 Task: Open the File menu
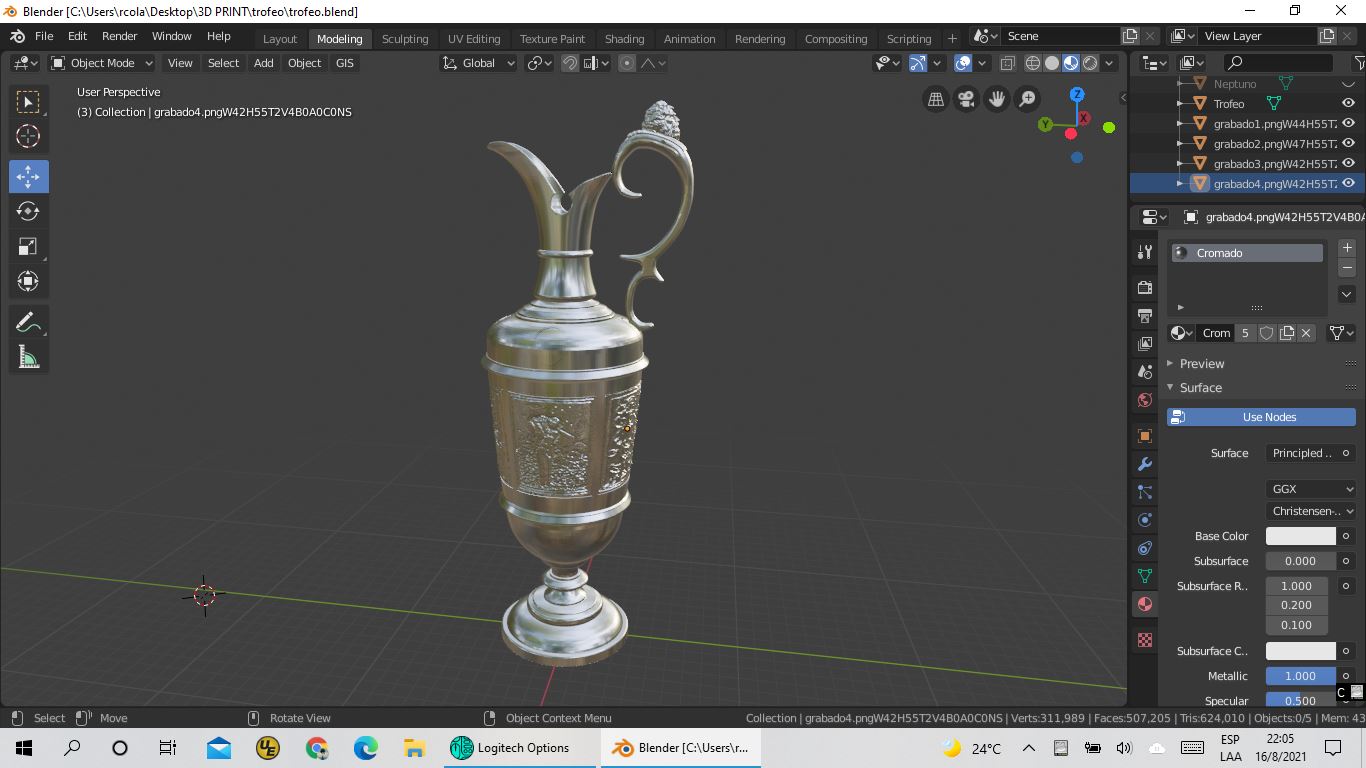point(44,36)
